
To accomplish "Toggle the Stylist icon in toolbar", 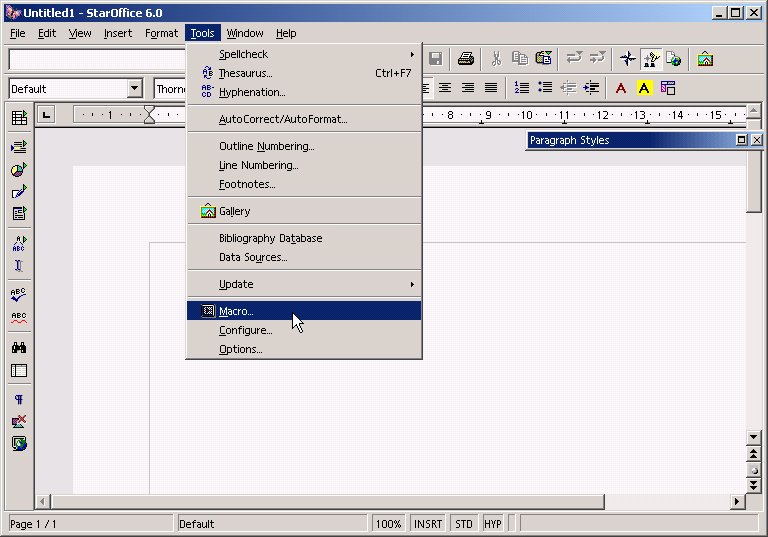I will point(651,59).
